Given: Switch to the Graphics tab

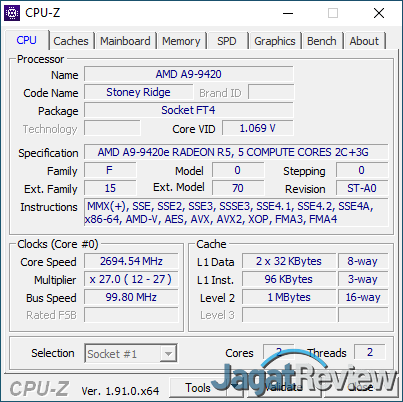Looking at the screenshot, I should pos(275,41).
